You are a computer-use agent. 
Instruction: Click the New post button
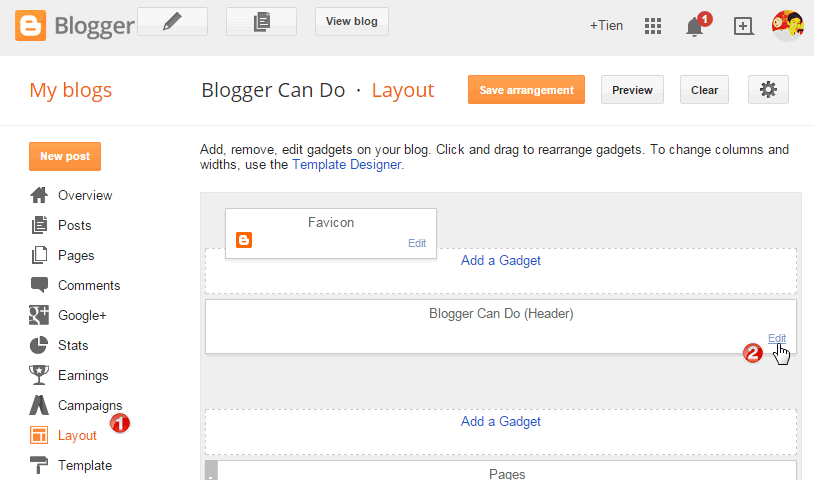point(65,156)
